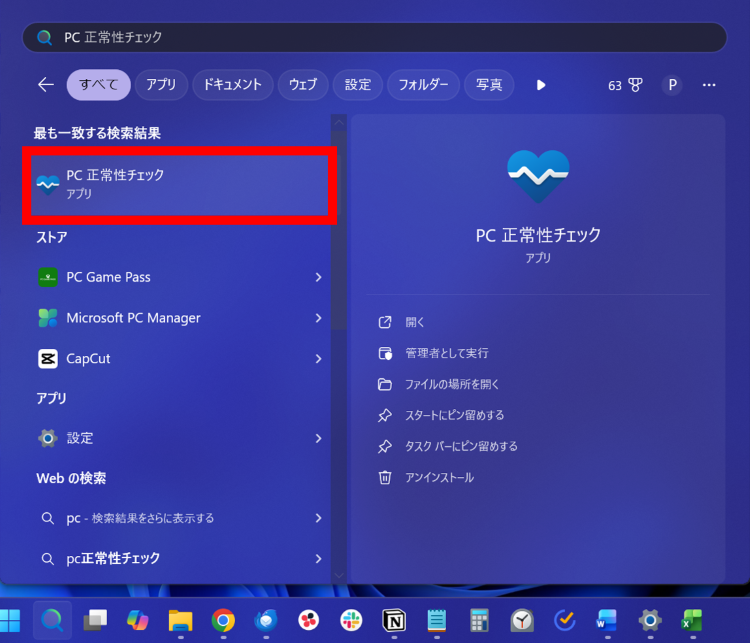This screenshot has width=750, height=643.
Task: Expand the Microsoft PC Manager chevron
Action: [x=318, y=318]
